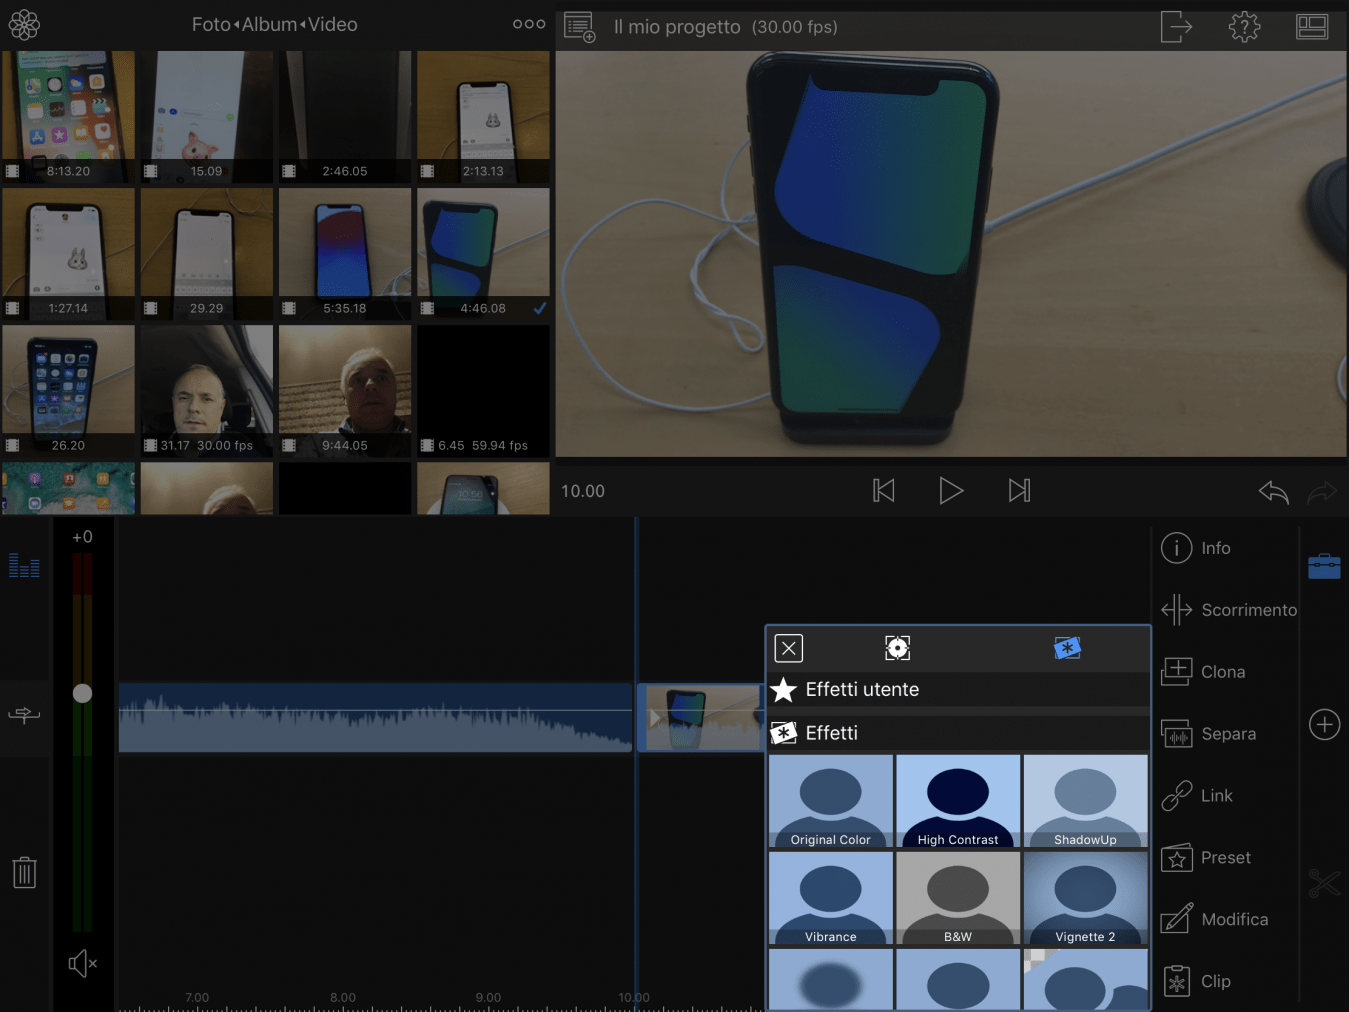The width and height of the screenshot is (1349, 1012).
Task: Tap the plus add button
Action: tap(1324, 724)
